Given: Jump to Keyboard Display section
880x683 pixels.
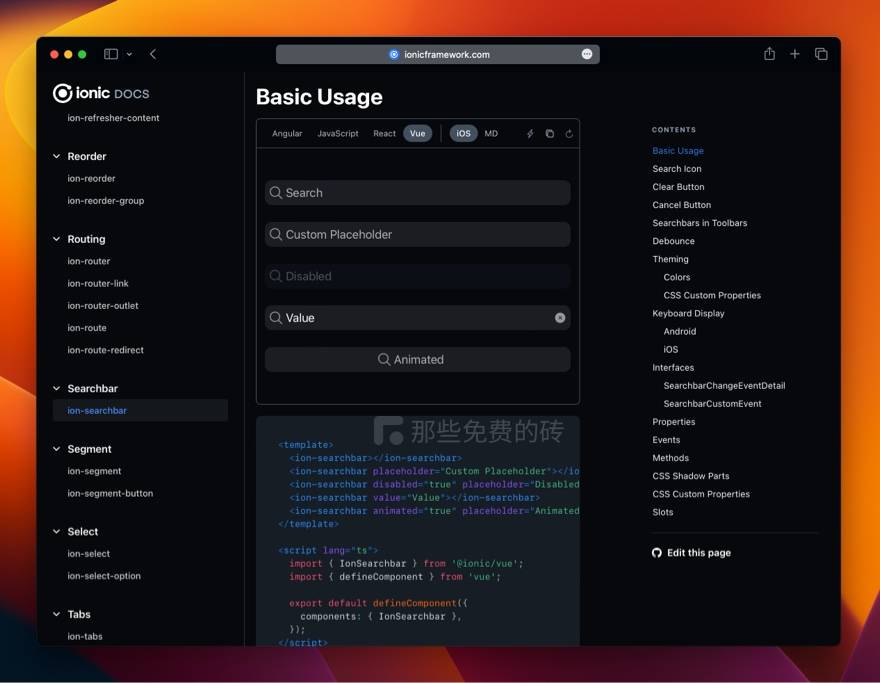Looking at the screenshot, I should pyautogui.click(x=688, y=313).
